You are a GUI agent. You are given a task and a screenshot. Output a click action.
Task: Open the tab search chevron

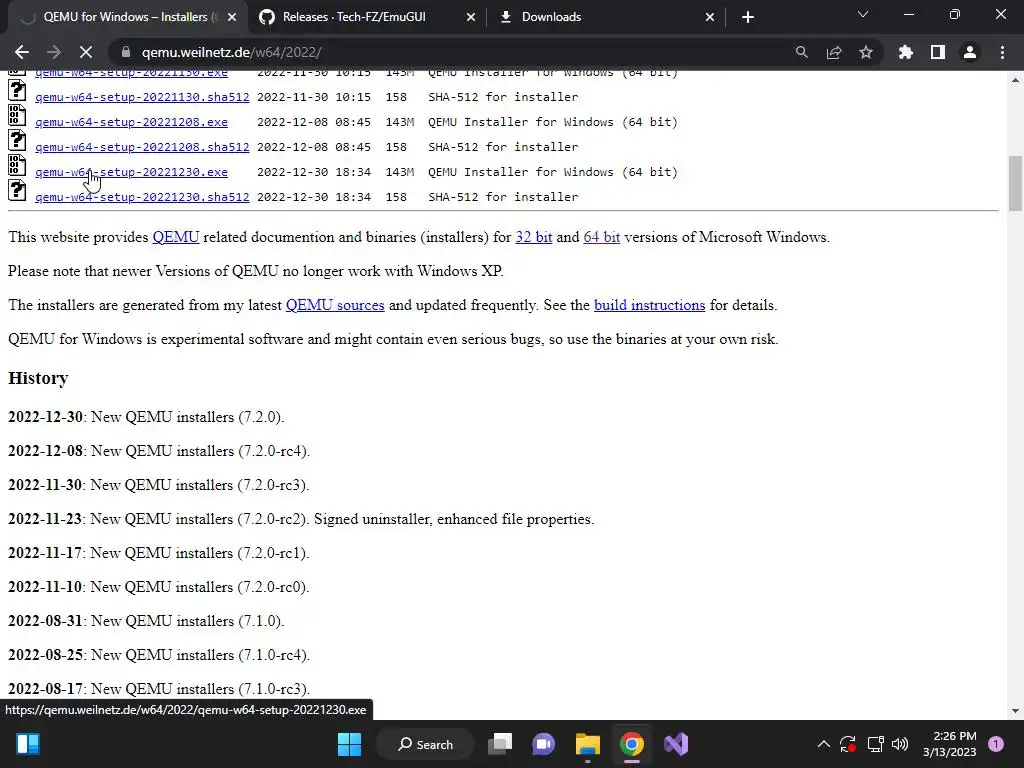click(863, 14)
